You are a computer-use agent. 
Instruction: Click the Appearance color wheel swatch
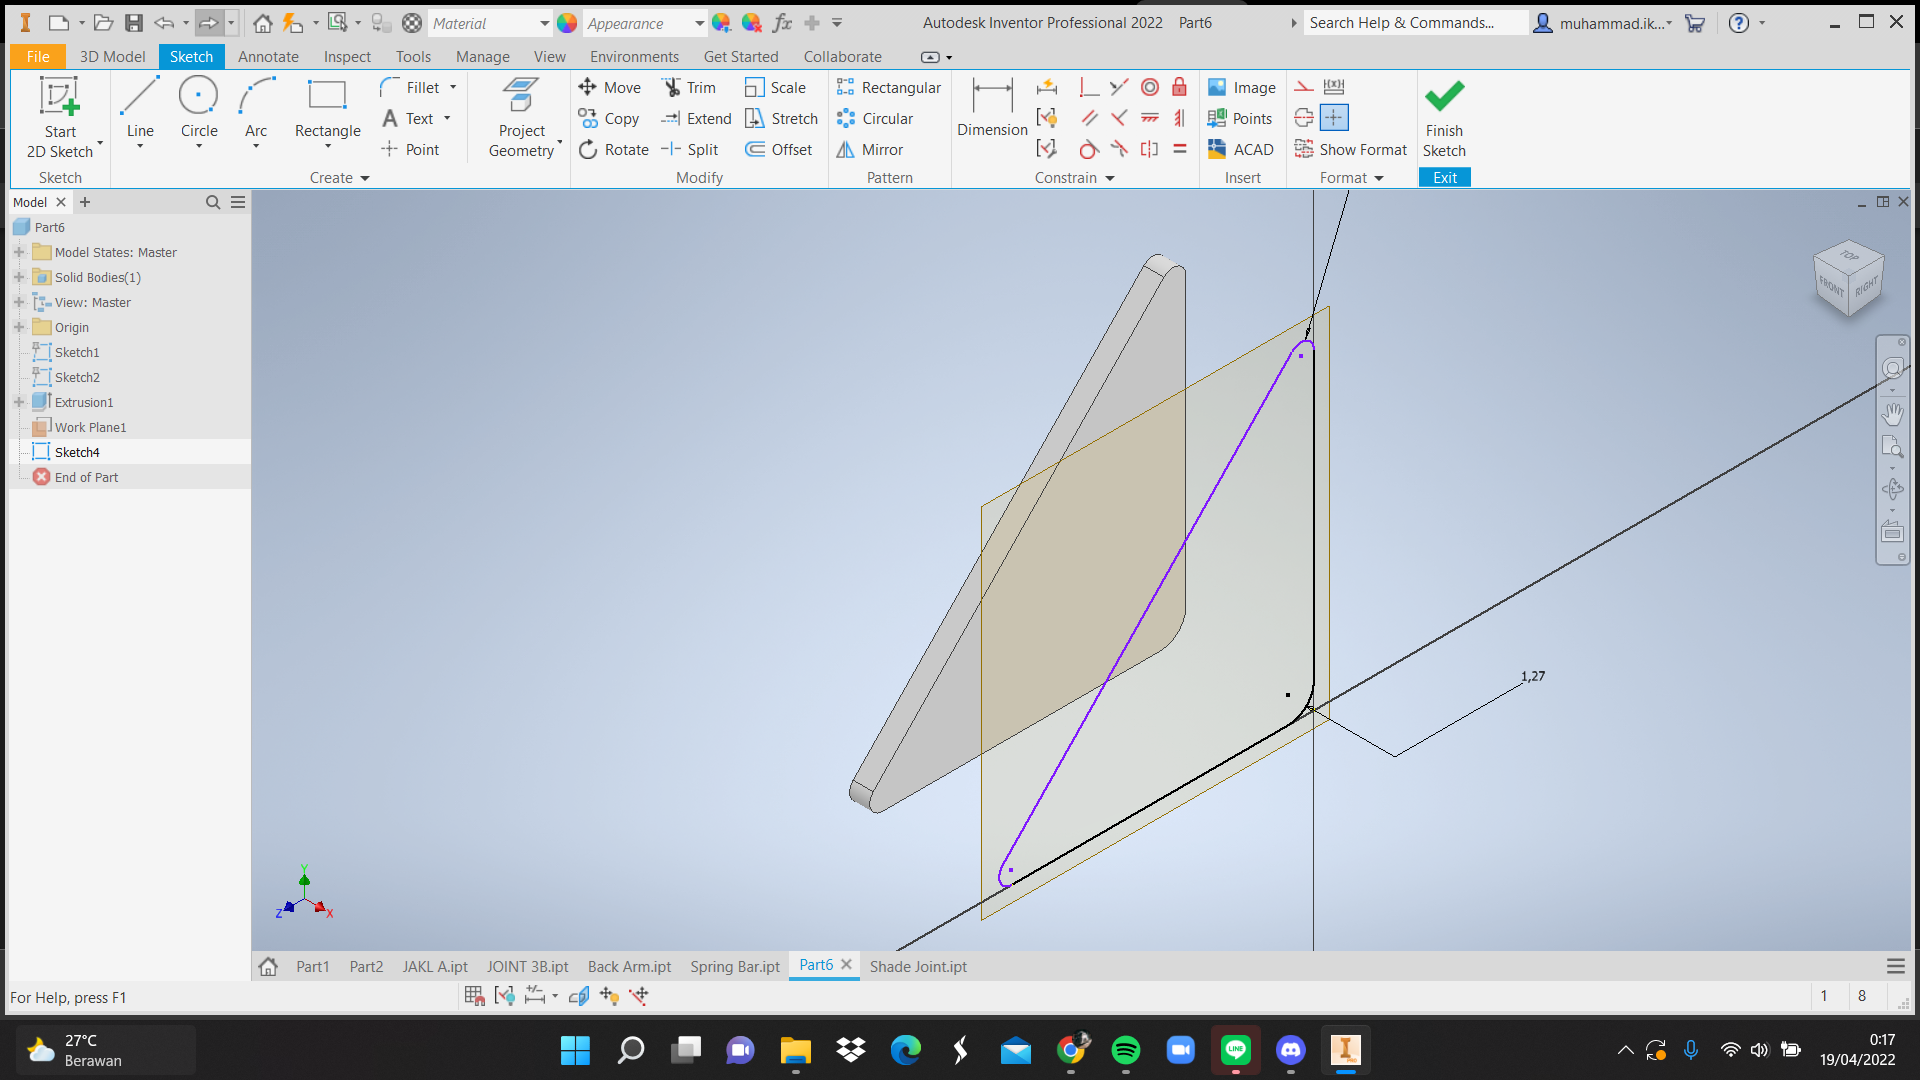tap(567, 23)
